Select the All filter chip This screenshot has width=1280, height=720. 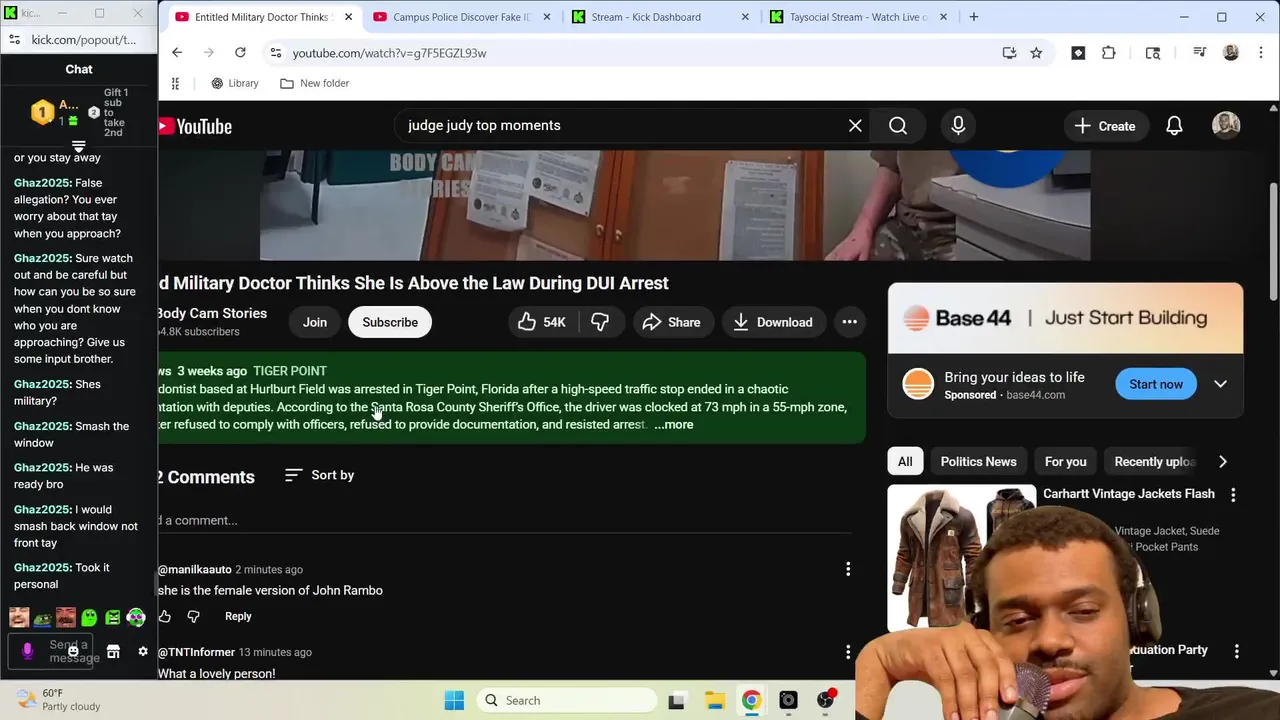pyautogui.click(x=905, y=461)
